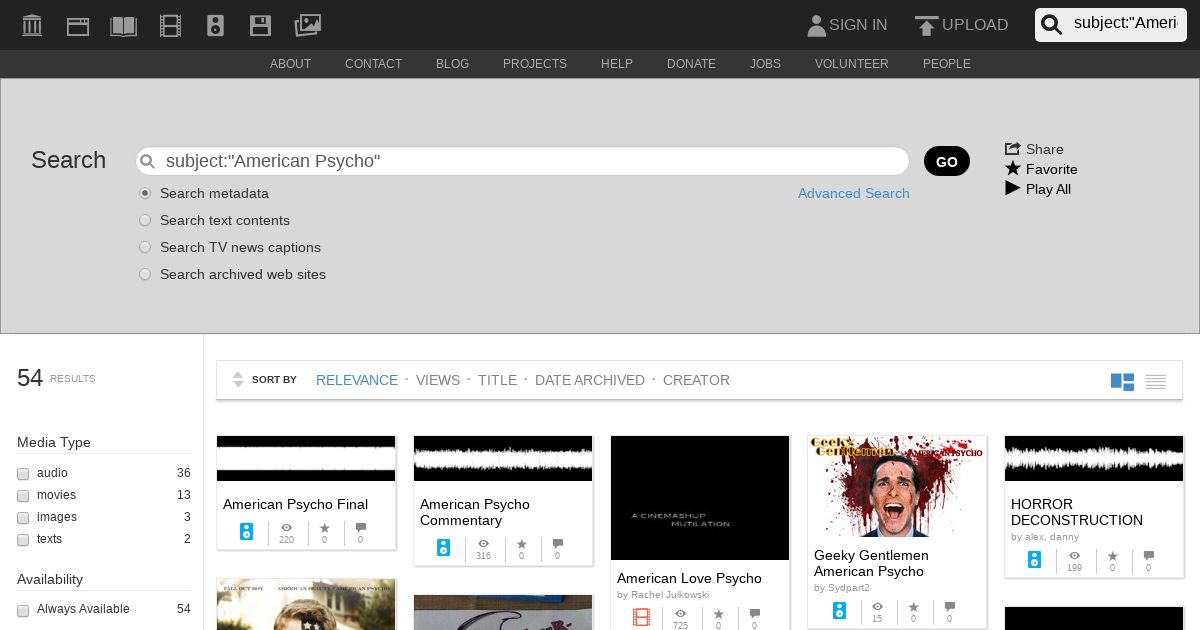Open the Texts book icon
This screenshot has height=630, width=1200.
click(124, 25)
